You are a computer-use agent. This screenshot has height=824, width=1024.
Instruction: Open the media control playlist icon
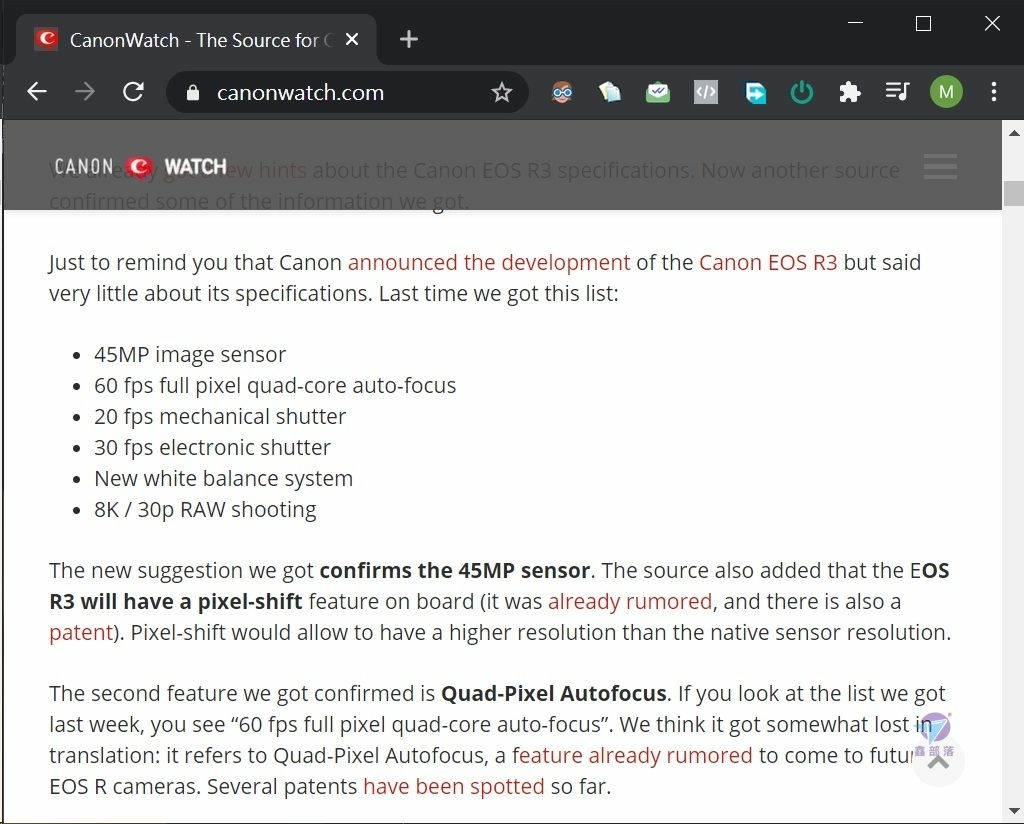click(x=897, y=91)
